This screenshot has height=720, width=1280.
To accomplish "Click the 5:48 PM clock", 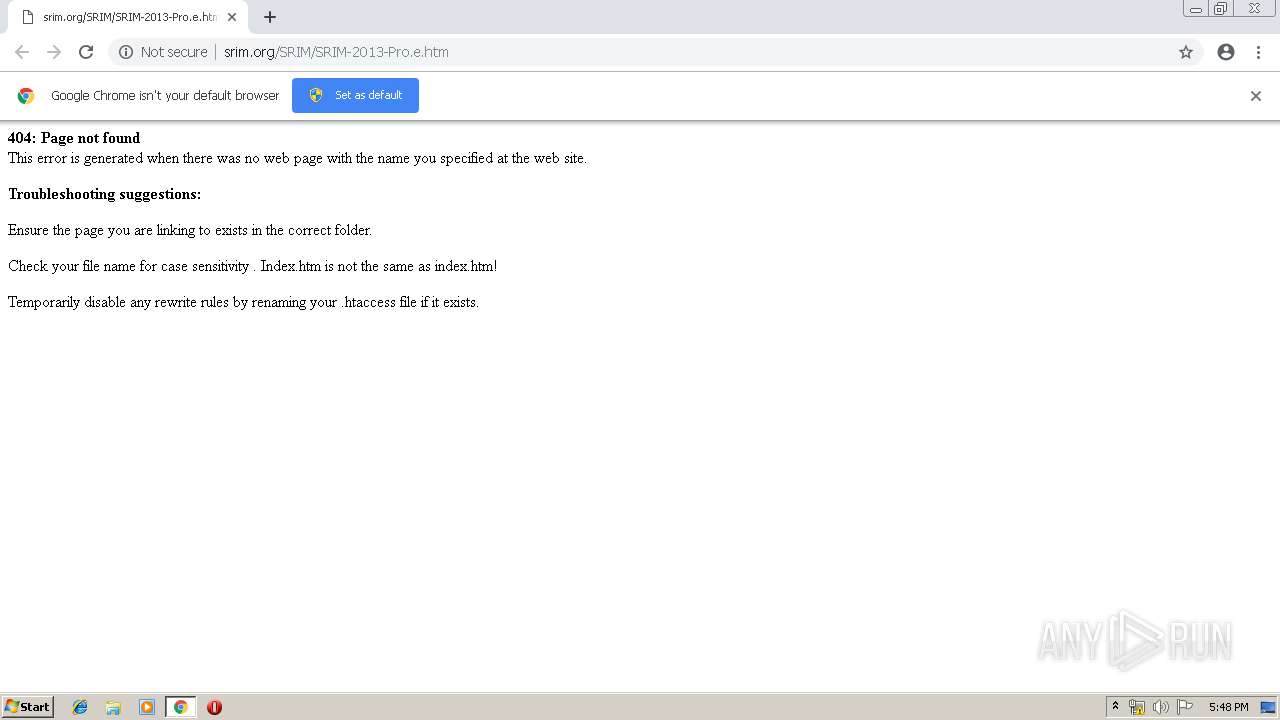I will [1228, 707].
